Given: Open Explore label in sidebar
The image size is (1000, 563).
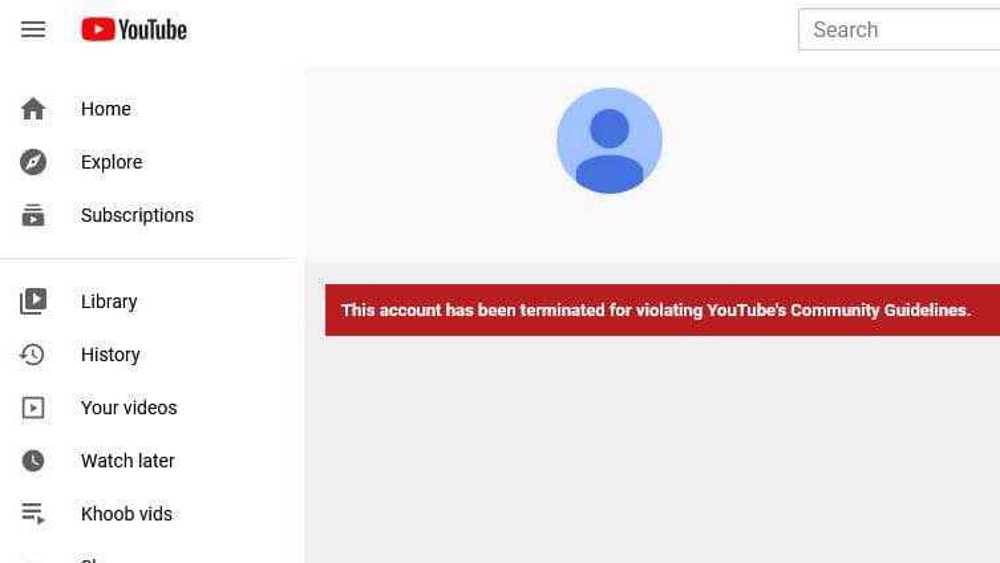Looking at the screenshot, I should click(112, 162).
